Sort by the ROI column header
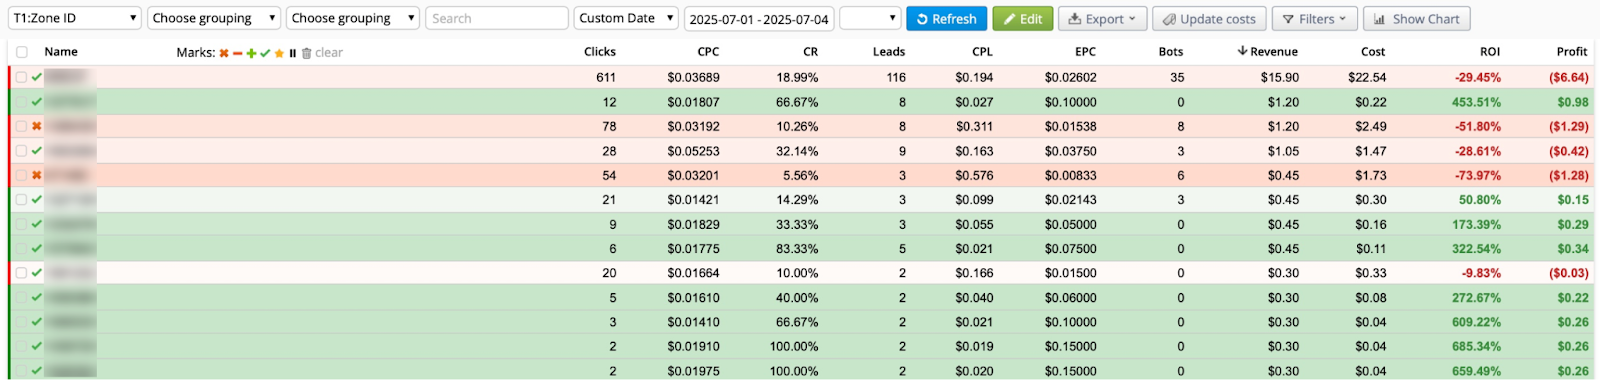Image resolution: width=1600 pixels, height=386 pixels. (1490, 52)
